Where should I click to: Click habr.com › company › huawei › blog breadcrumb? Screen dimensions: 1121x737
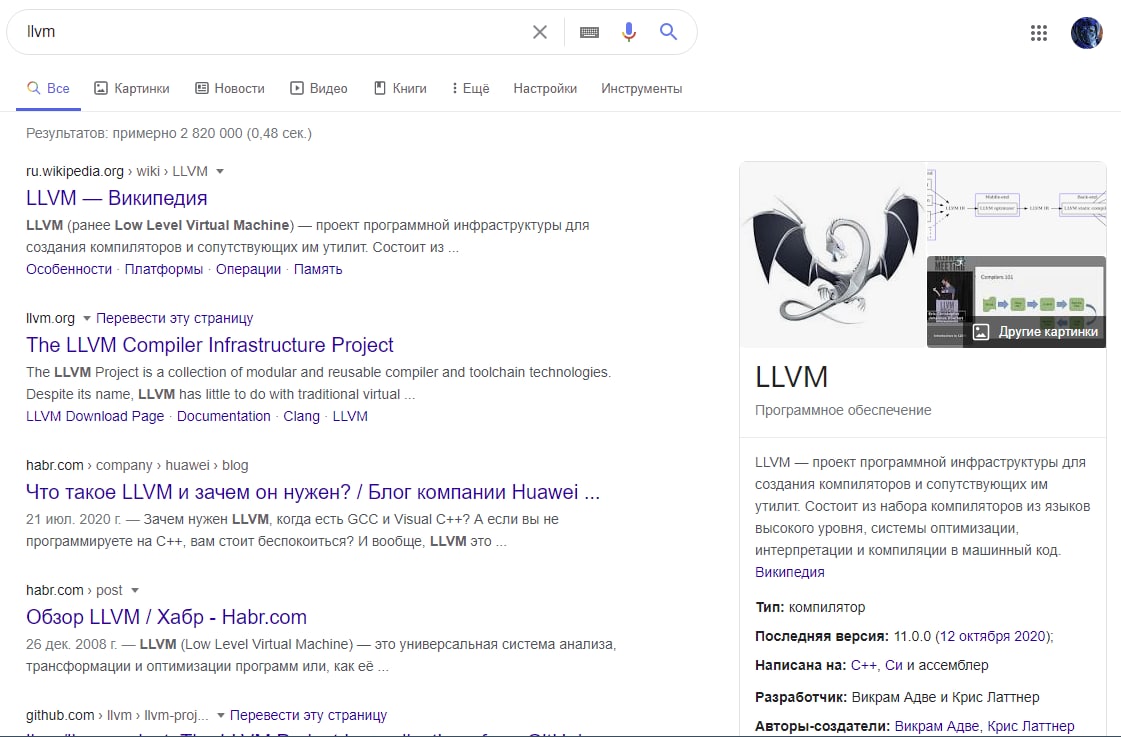click(137, 465)
